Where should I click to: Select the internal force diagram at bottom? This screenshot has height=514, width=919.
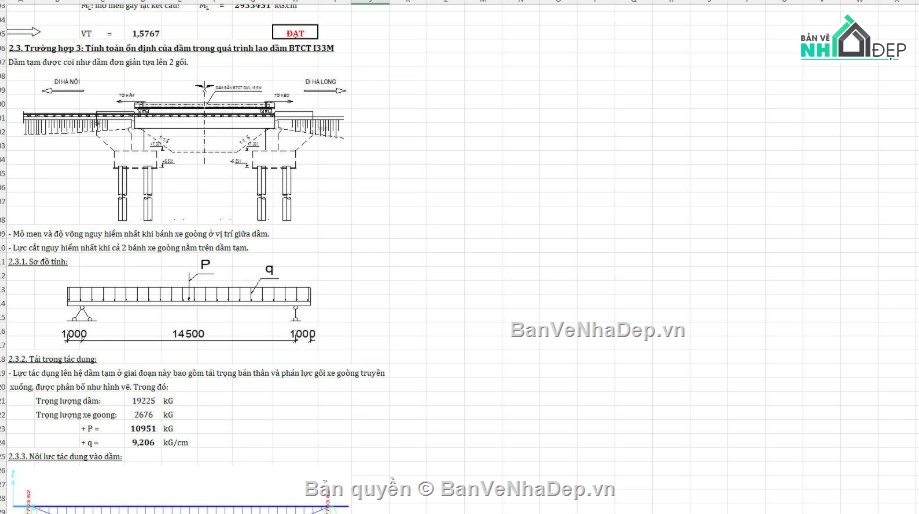point(179,490)
